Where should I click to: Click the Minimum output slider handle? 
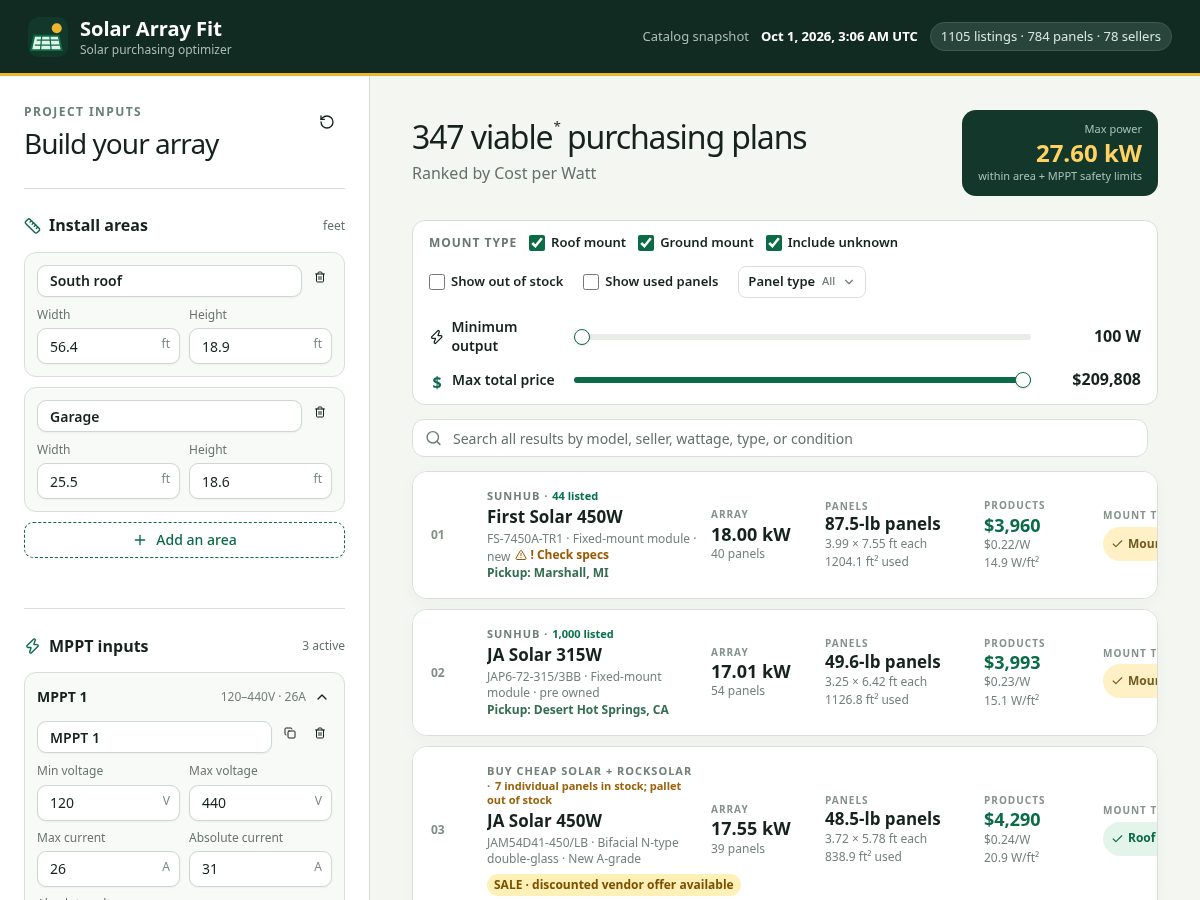click(582, 337)
